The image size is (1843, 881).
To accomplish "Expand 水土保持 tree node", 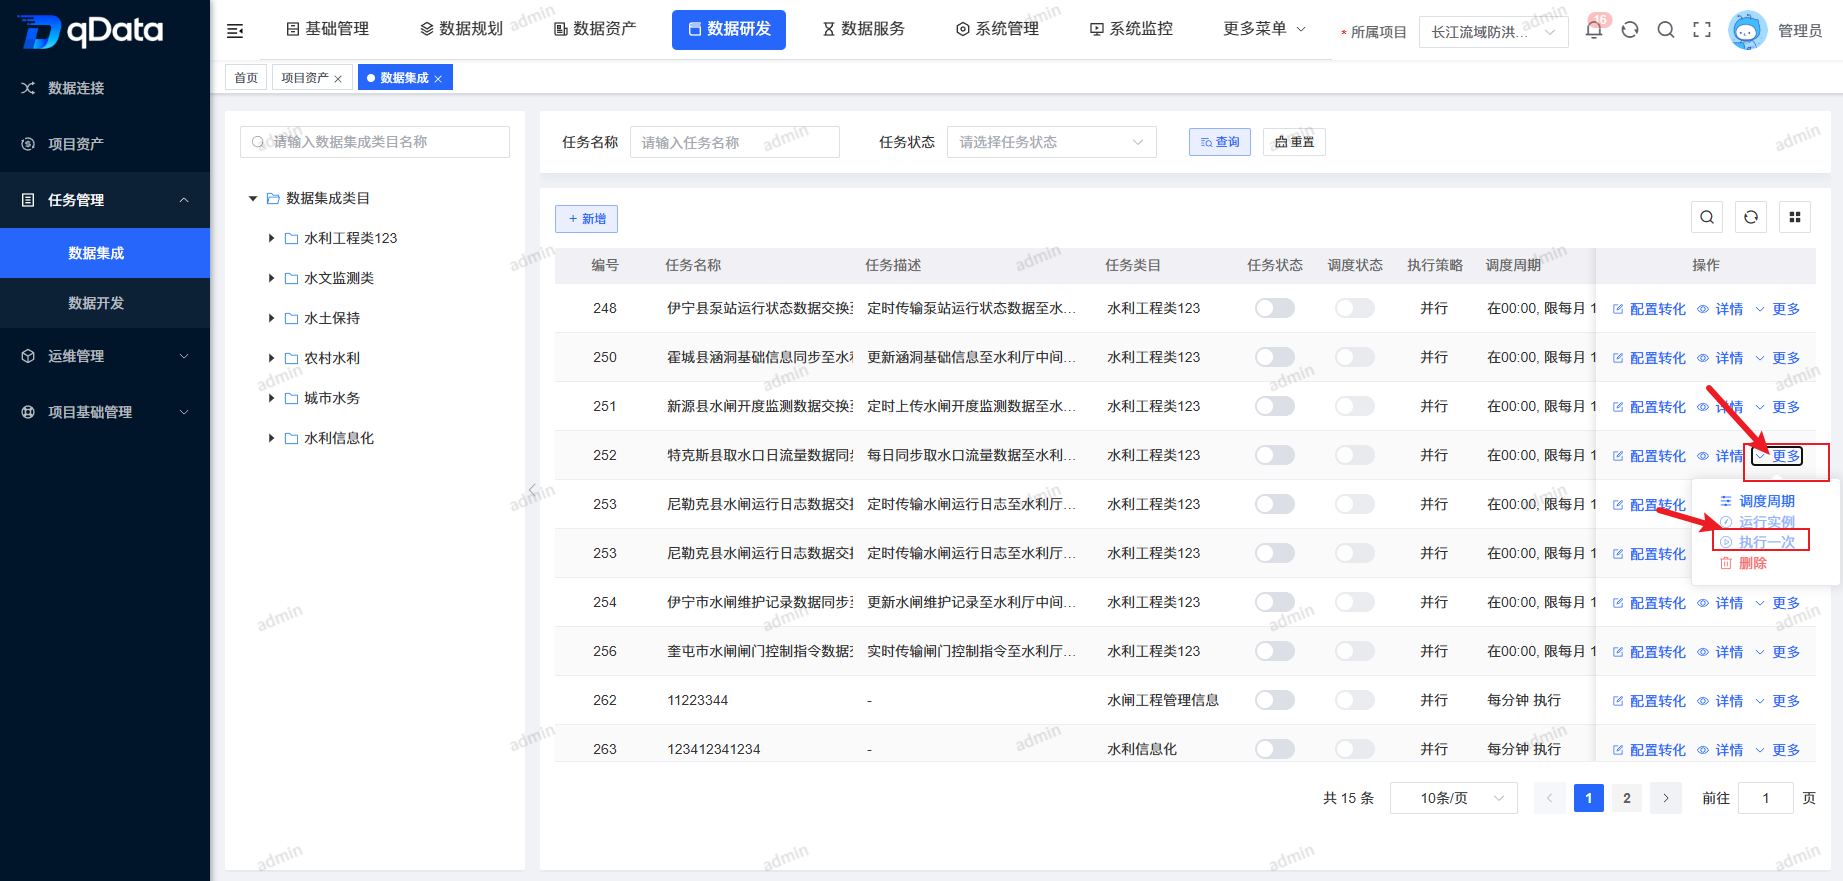I will tap(271, 318).
